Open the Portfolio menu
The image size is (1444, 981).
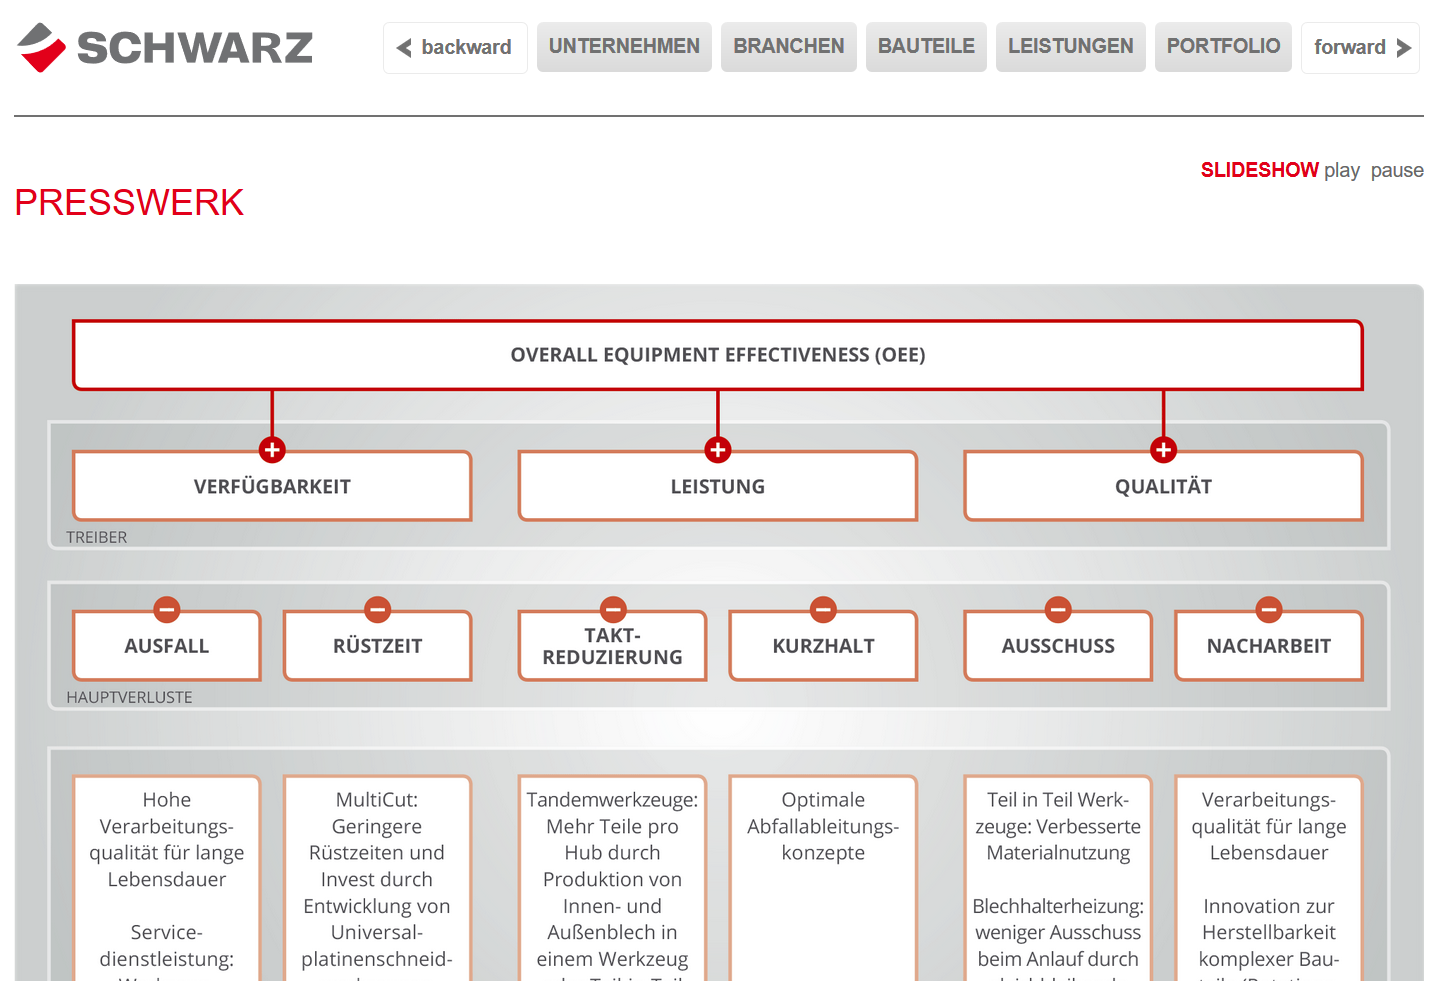[1223, 47]
